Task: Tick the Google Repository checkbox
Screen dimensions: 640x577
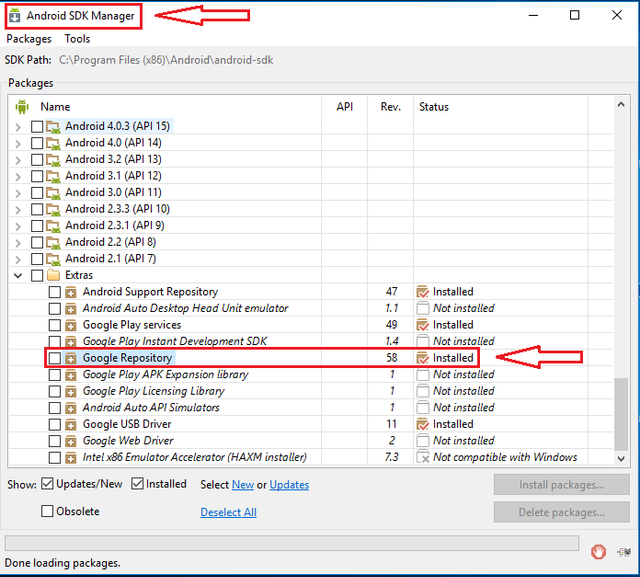Action: coord(54,358)
